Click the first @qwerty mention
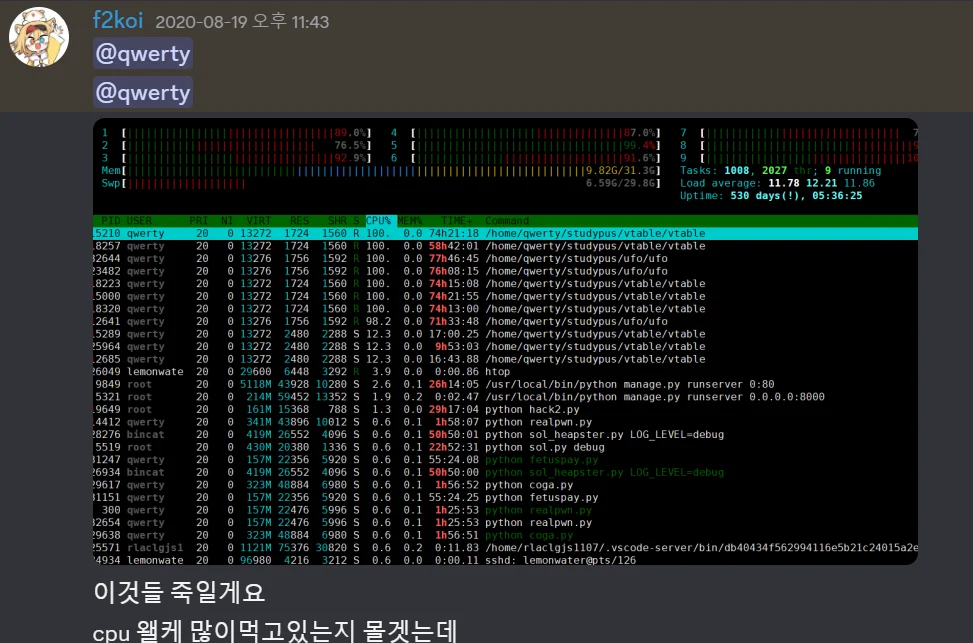973x643 pixels. pyautogui.click(x=143, y=54)
